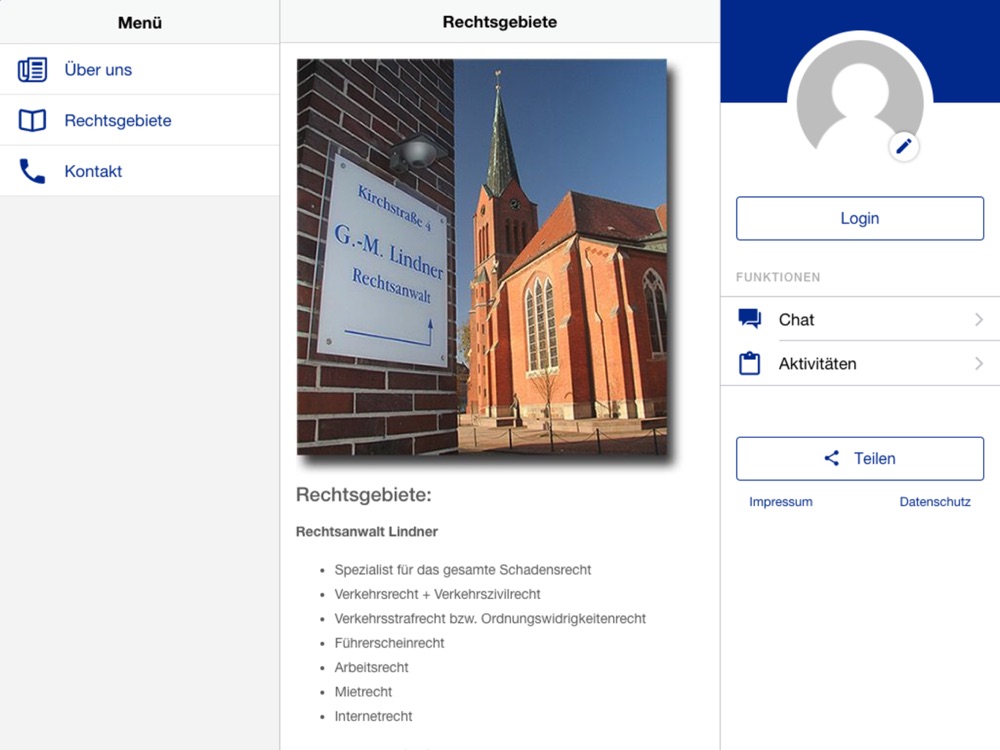Click the Teilen share button
1000x750 pixels.
point(860,459)
